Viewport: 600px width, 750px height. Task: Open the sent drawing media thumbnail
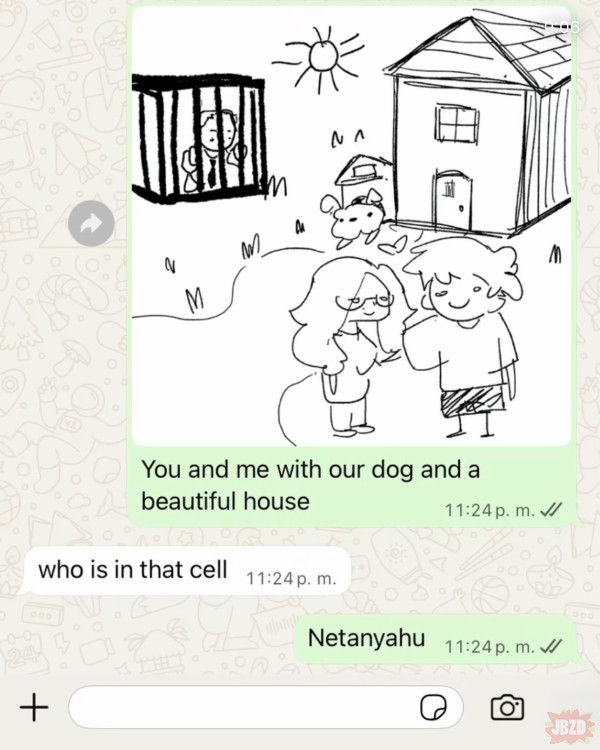tap(351, 226)
